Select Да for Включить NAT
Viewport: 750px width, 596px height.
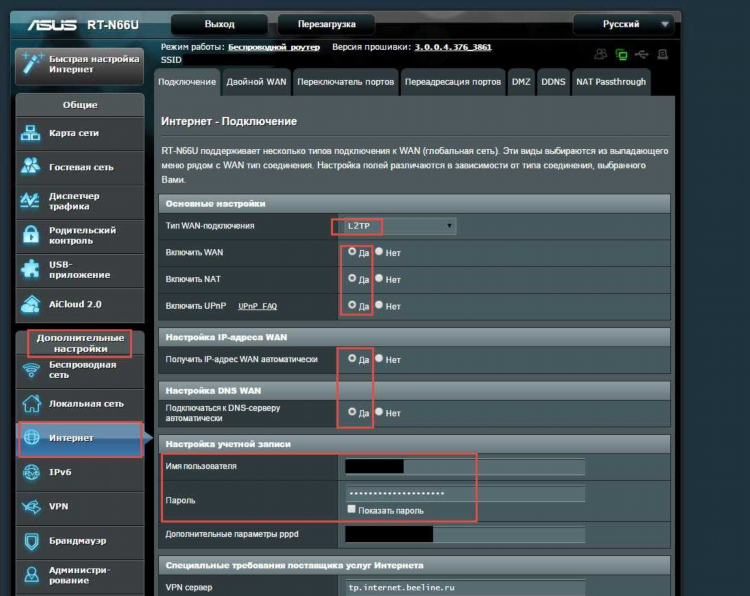coord(352,278)
